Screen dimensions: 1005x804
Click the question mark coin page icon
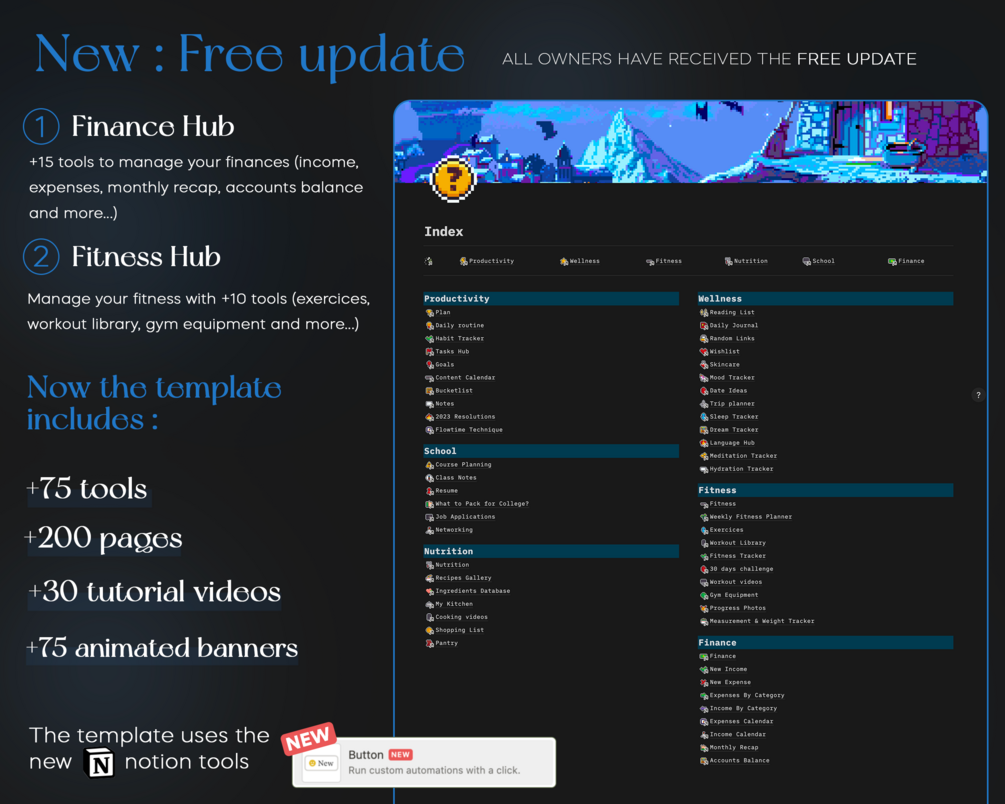453,179
